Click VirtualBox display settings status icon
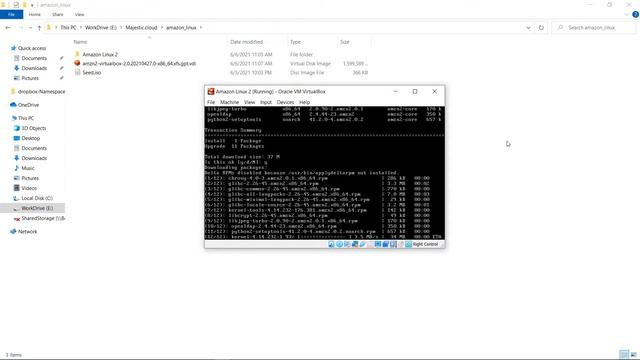The height and width of the screenshot is (360, 640). [x=378, y=244]
